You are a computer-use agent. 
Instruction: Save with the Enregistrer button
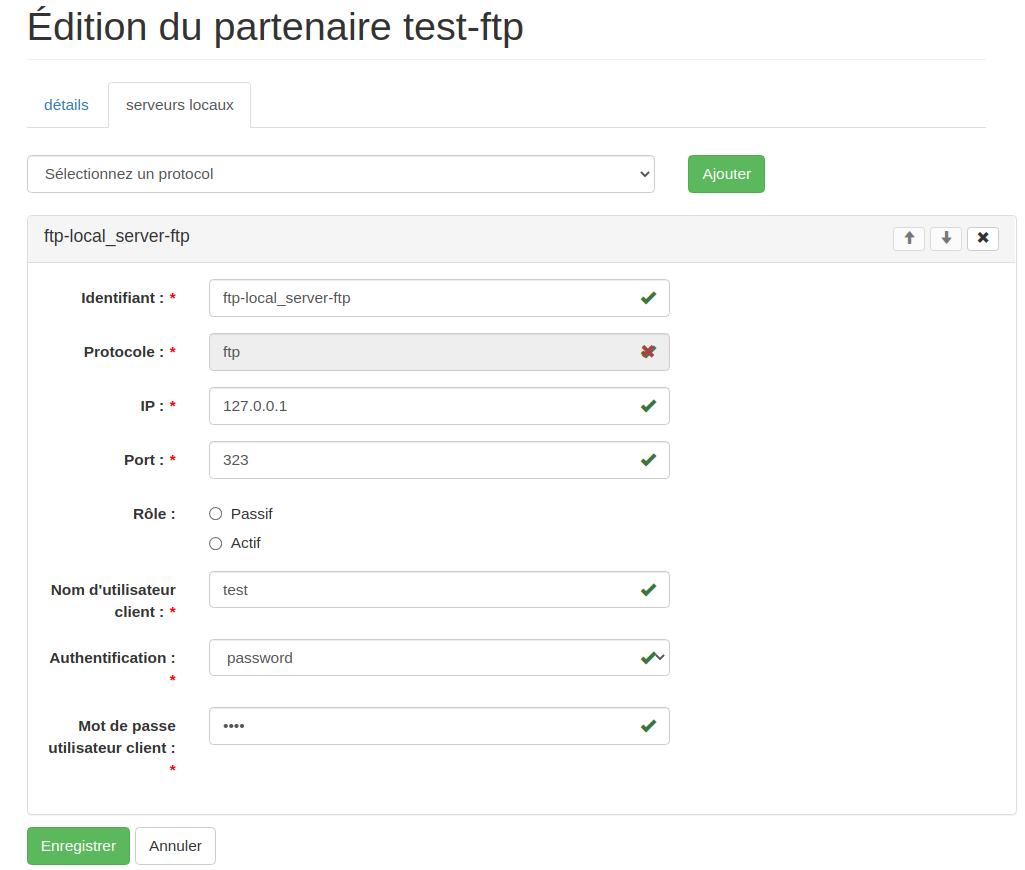[x=78, y=846]
